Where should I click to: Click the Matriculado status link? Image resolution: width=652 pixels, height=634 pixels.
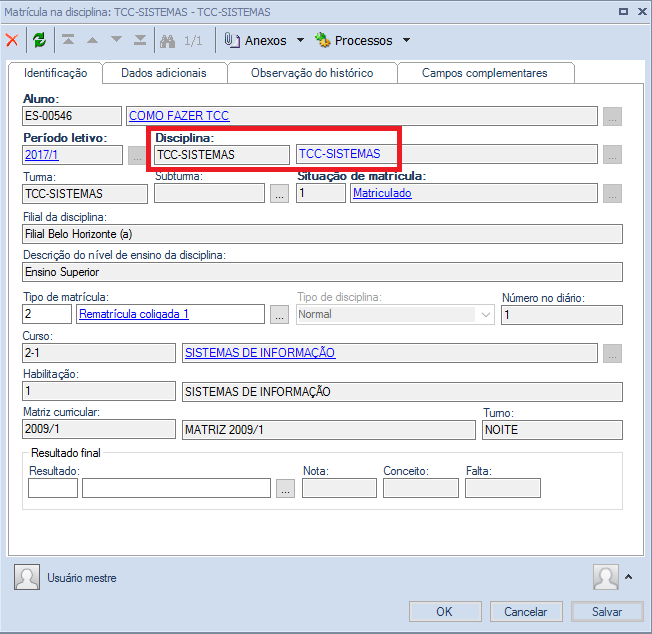382,193
